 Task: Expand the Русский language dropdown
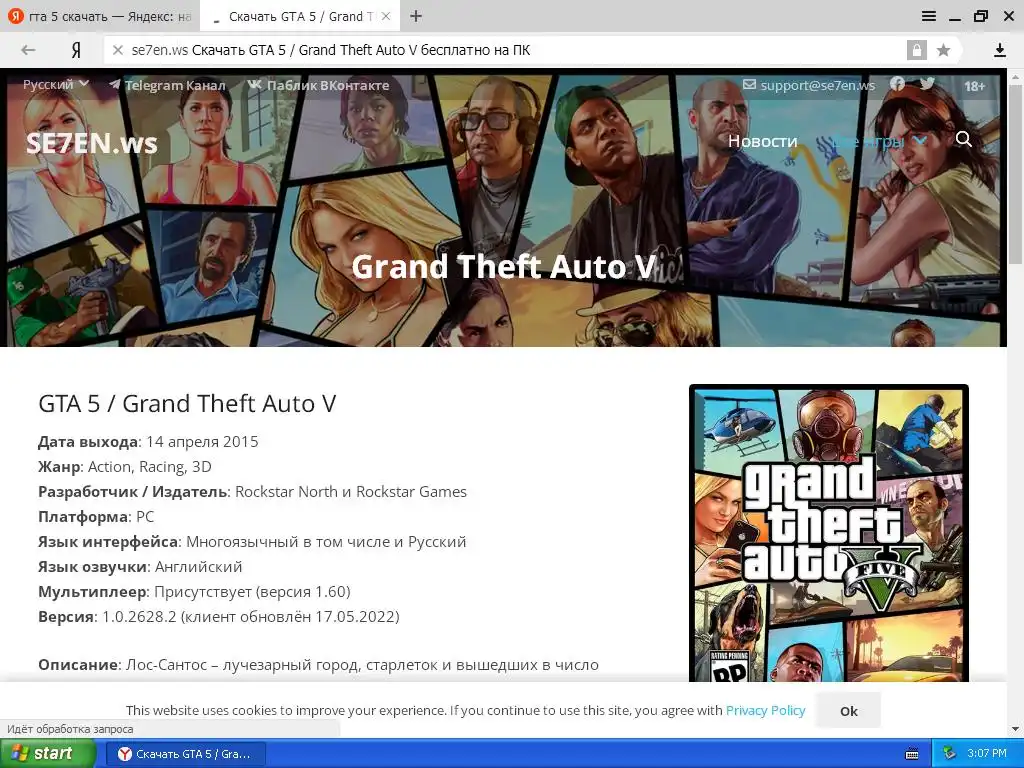[x=56, y=84]
